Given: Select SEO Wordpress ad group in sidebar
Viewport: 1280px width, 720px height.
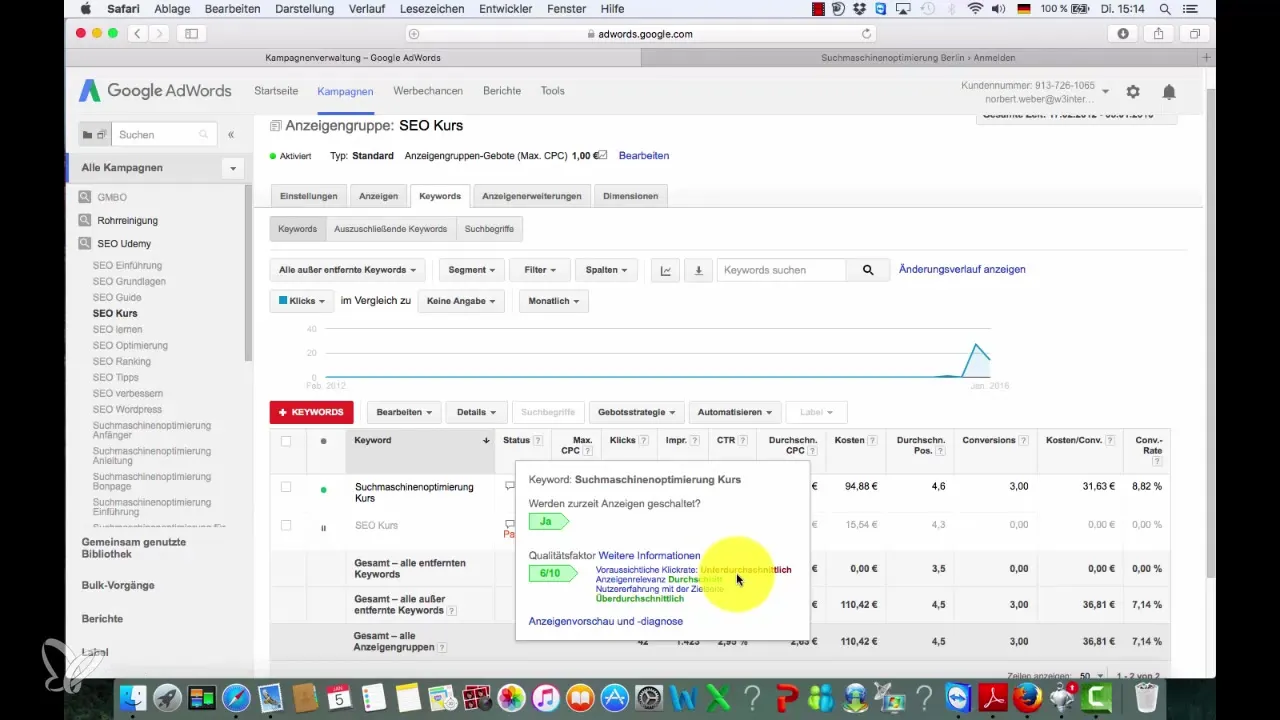Looking at the screenshot, I should (x=128, y=410).
